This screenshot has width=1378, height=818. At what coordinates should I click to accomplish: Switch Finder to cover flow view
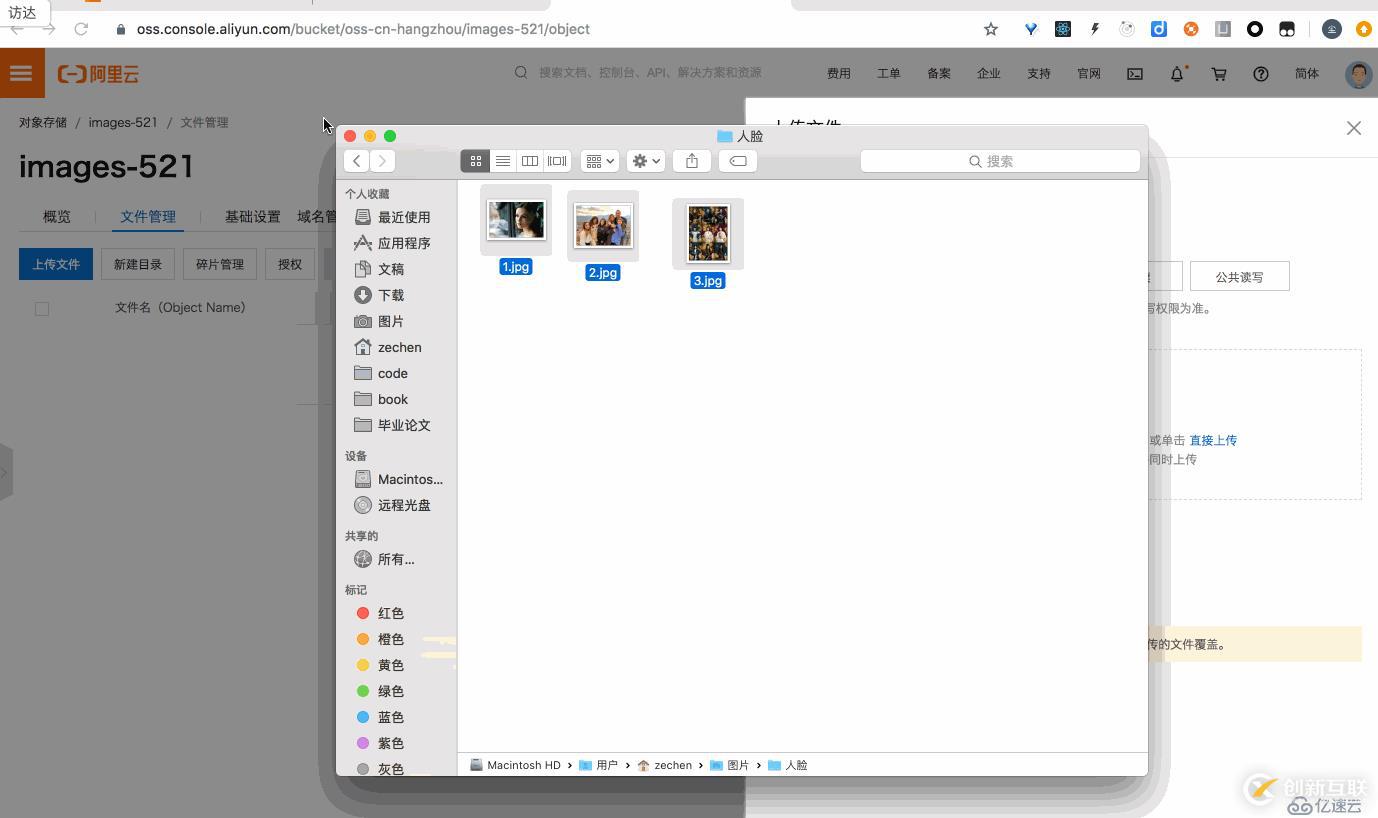(x=556, y=160)
